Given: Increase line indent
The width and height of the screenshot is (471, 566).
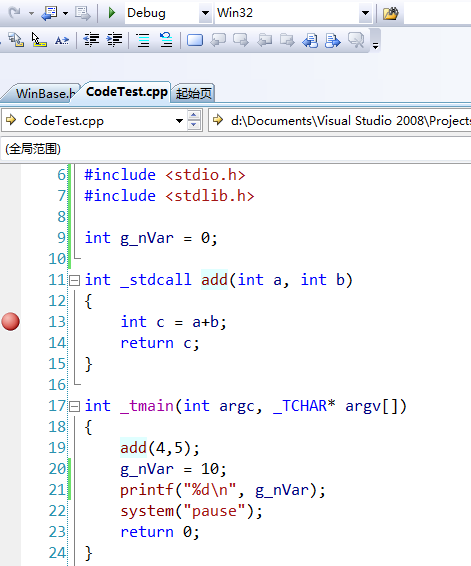Looking at the screenshot, I should pos(114,40).
